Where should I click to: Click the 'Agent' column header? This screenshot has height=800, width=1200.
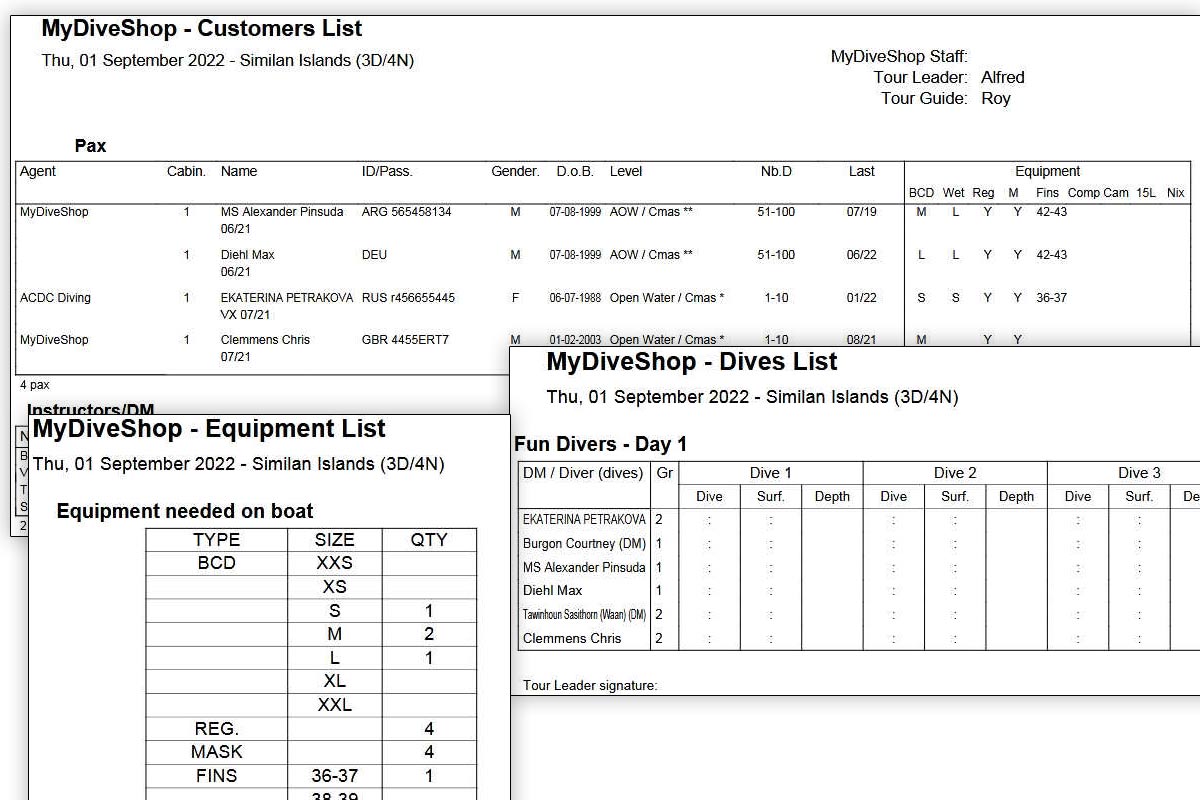[x=38, y=171]
